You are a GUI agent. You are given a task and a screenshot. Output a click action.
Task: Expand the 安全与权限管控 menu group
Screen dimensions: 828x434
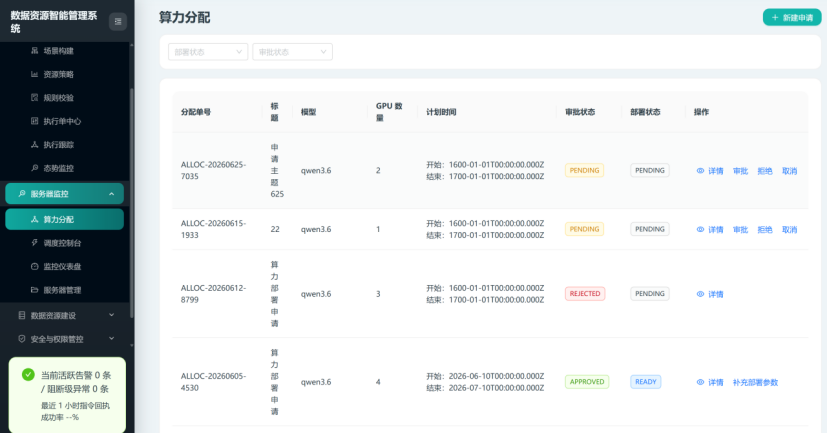pyautogui.click(x=66, y=339)
